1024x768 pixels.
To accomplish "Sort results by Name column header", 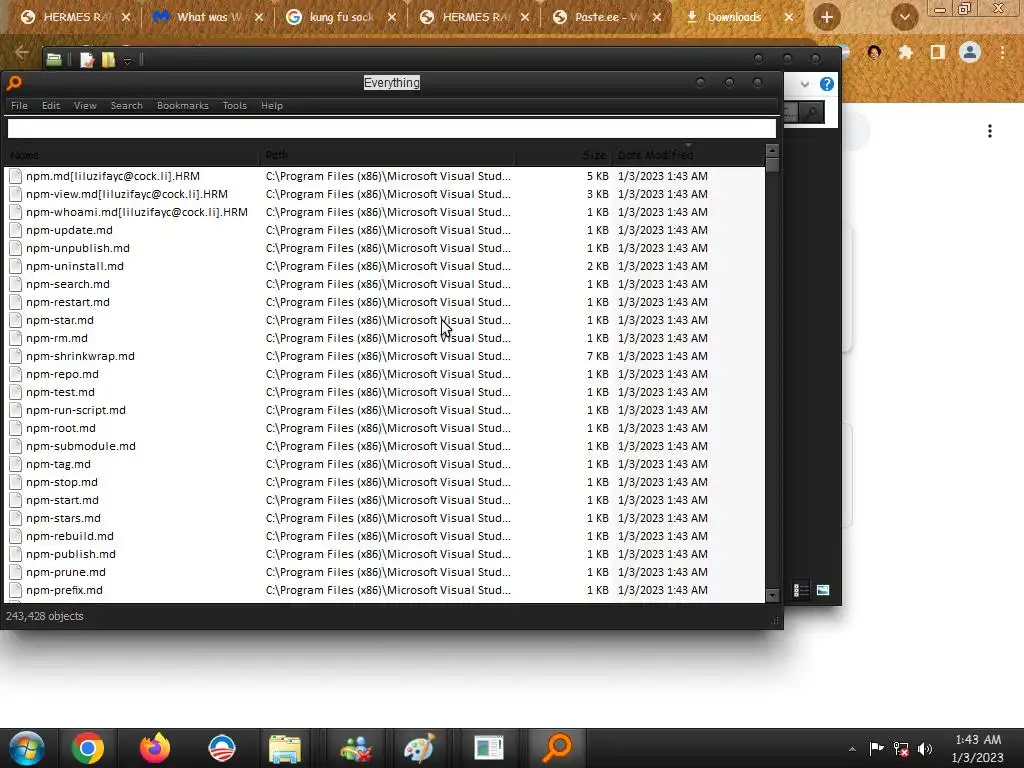I will (131, 155).
